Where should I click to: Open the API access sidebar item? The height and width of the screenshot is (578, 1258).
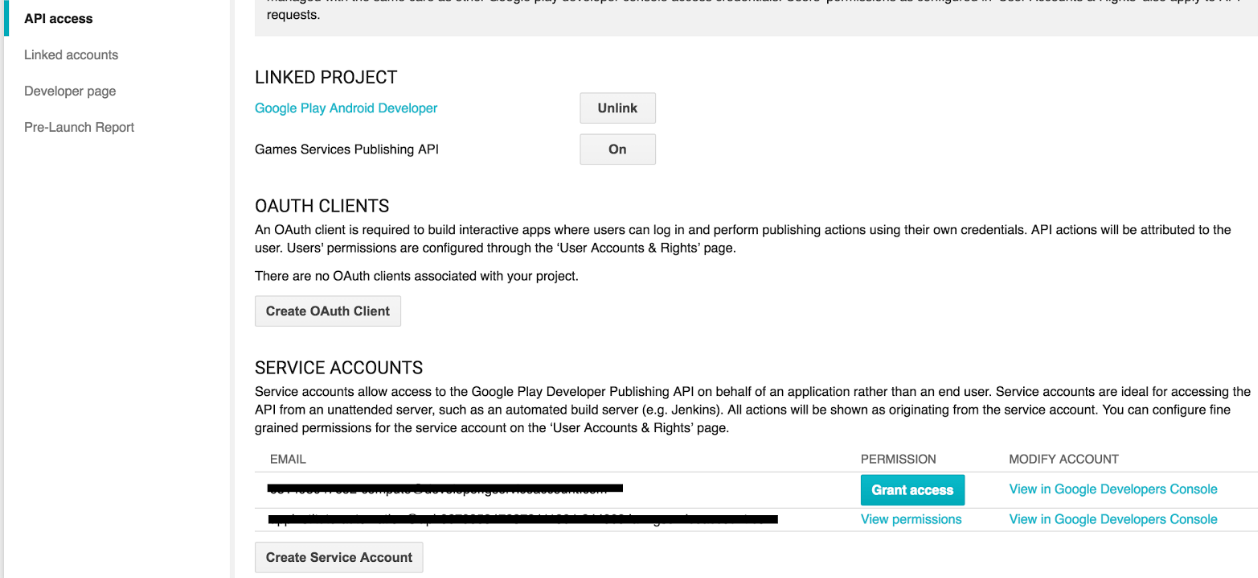click(x=58, y=18)
